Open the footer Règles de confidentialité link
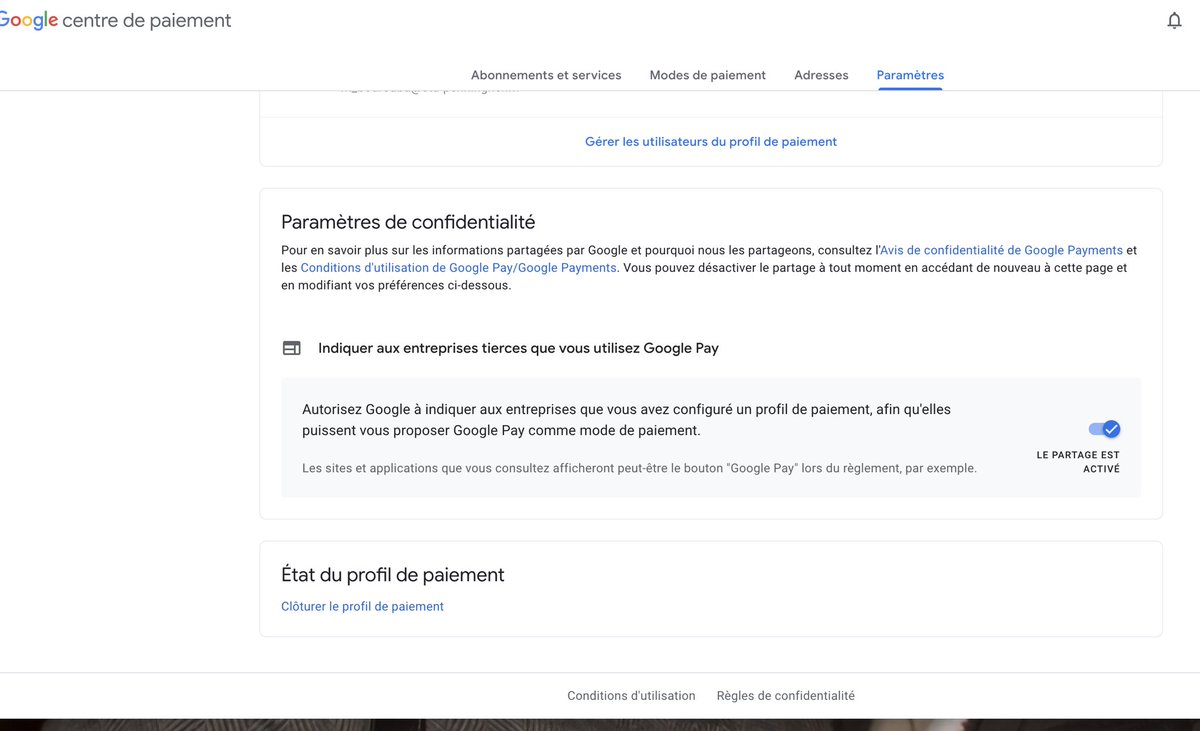This screenshot has height=731, width=1200. 786,696
